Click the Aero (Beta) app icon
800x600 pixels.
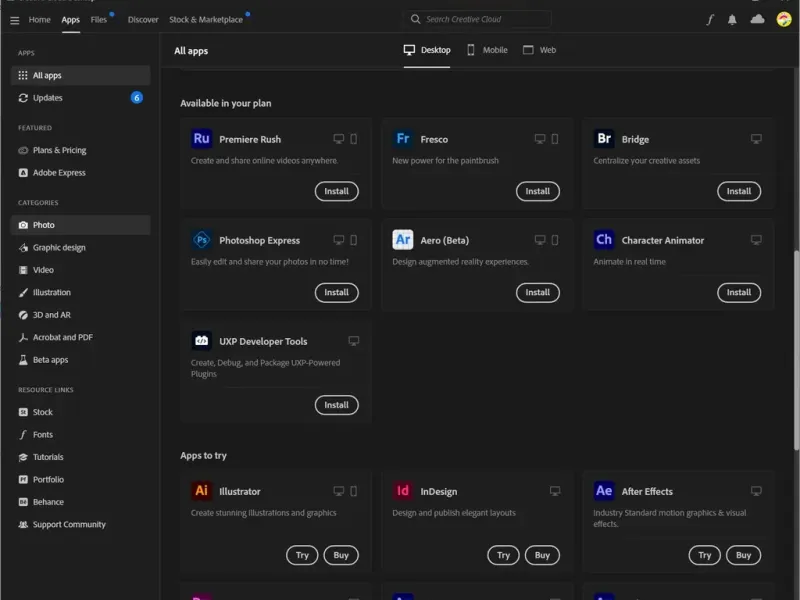[403, 239]
